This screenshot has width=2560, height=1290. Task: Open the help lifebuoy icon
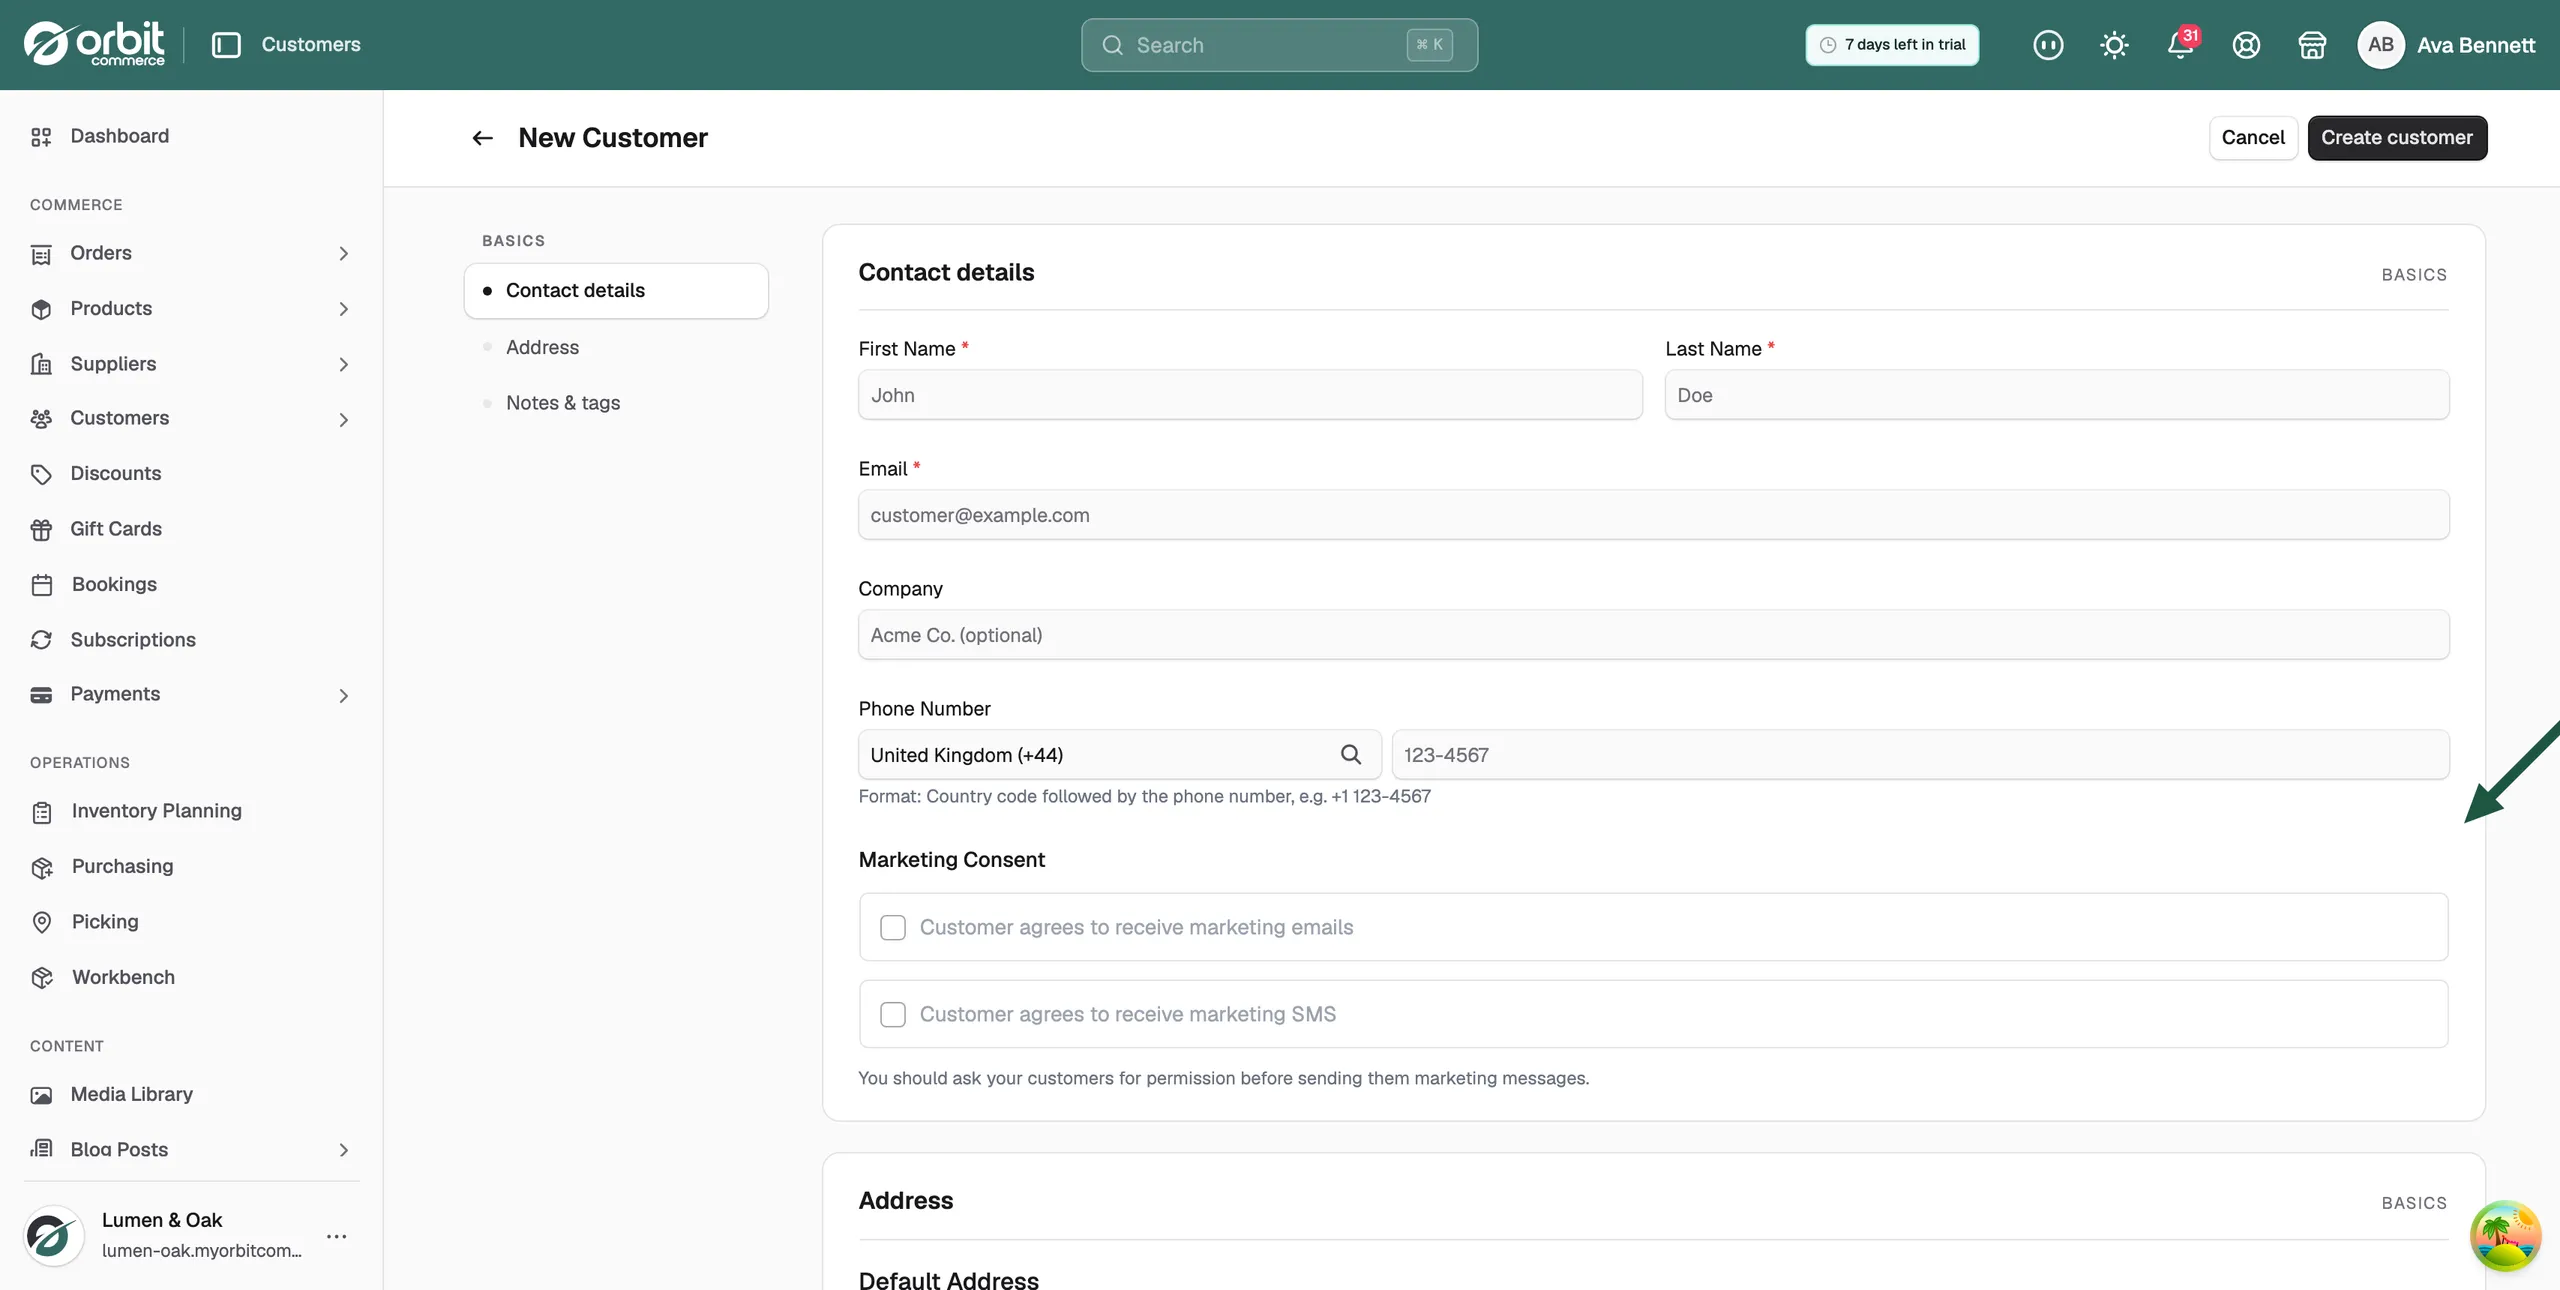coord(2246,45)
